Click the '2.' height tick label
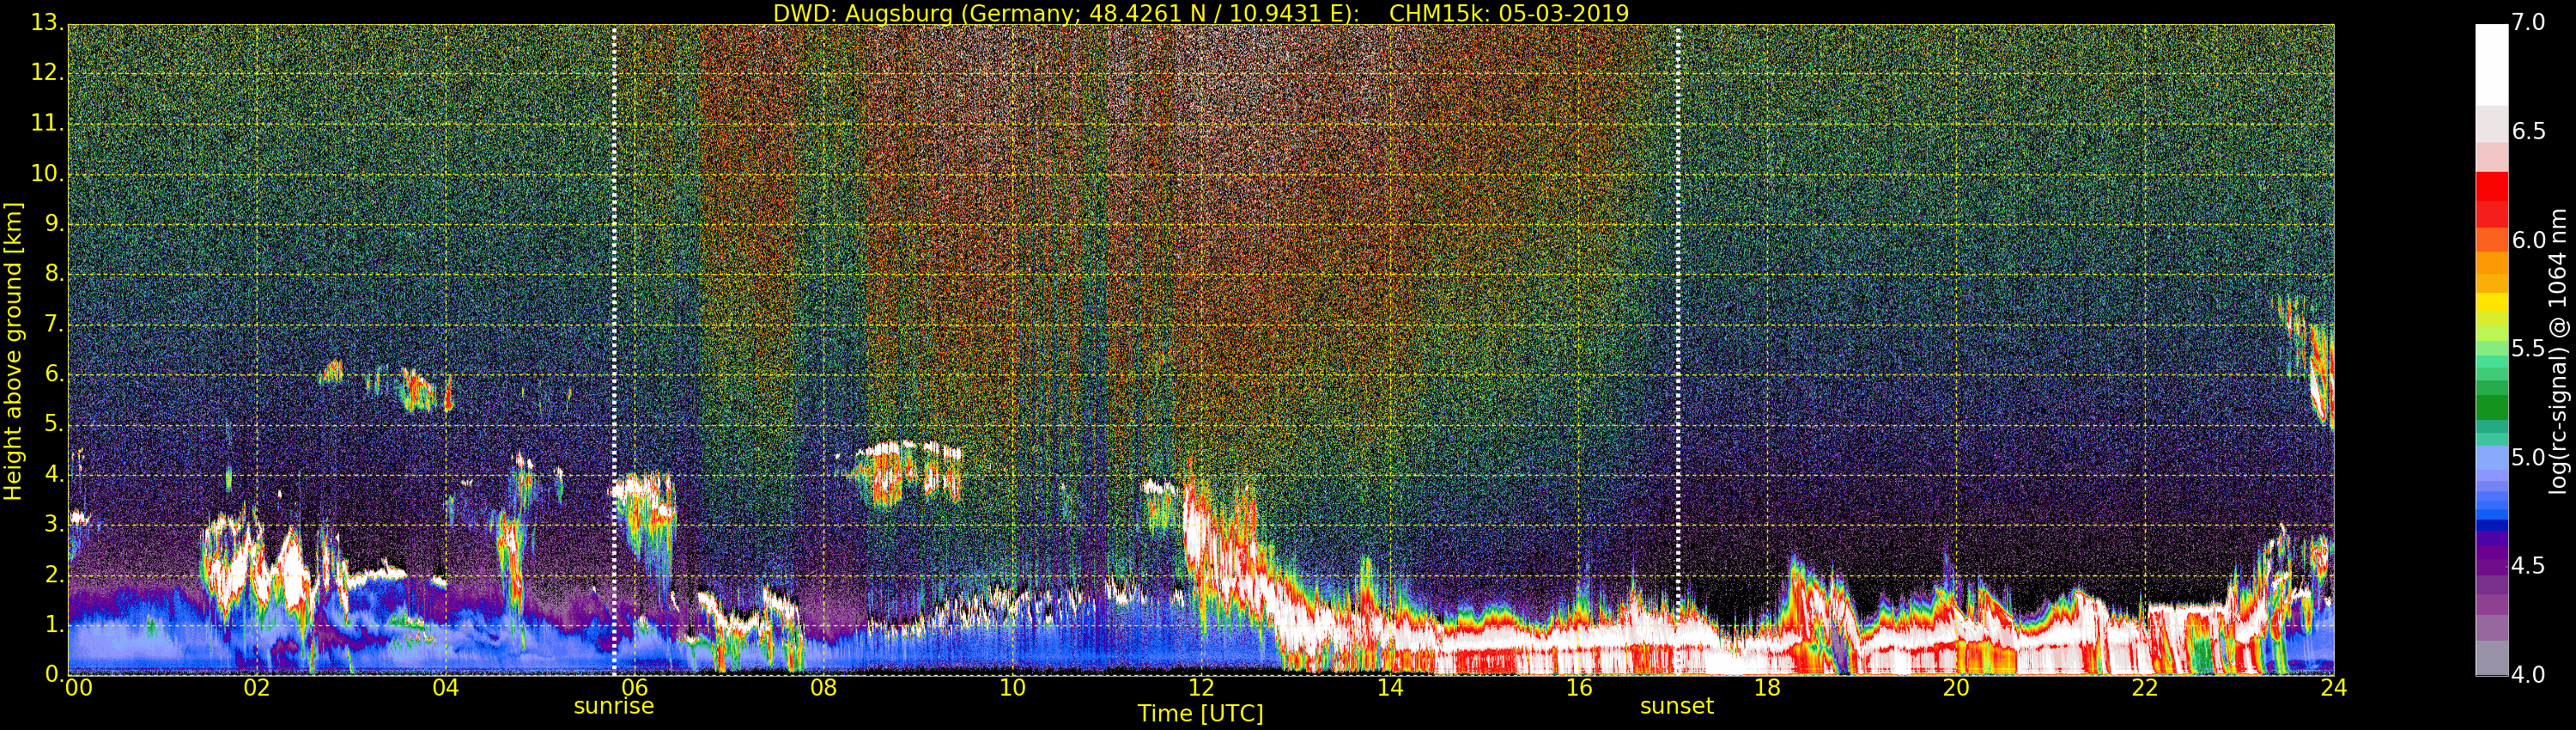 coord(54,575)
